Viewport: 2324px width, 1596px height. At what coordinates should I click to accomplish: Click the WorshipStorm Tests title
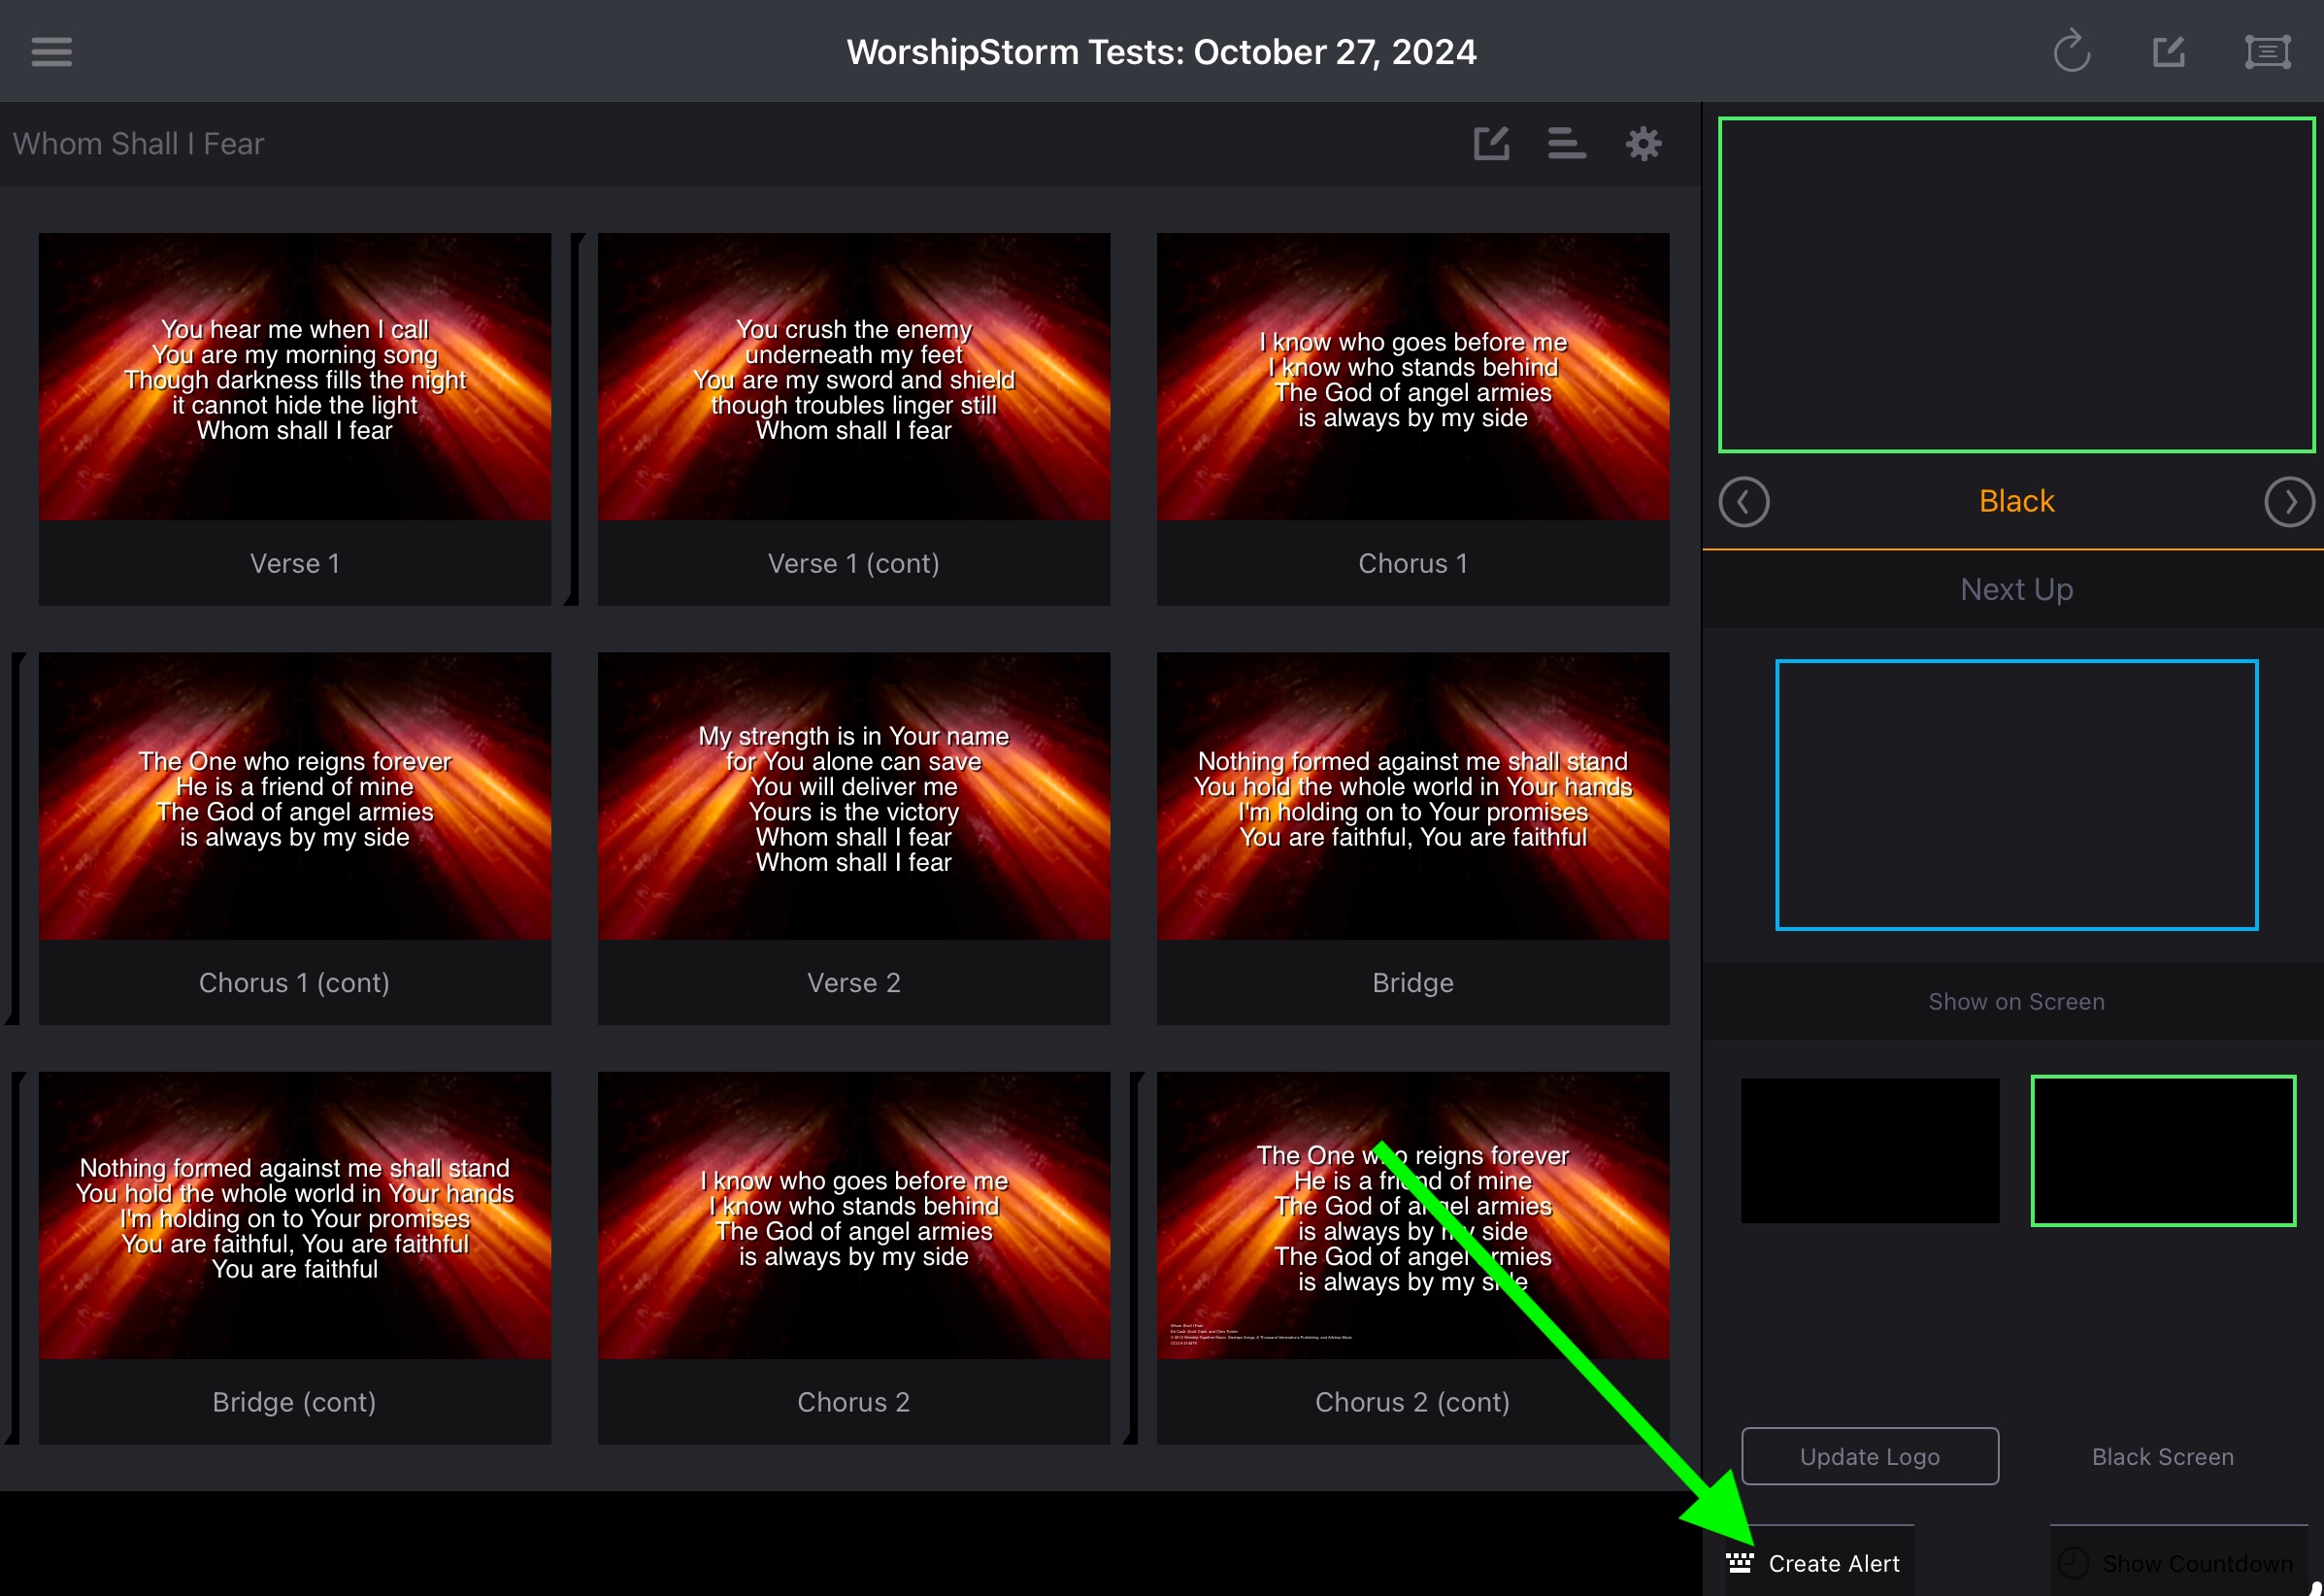click(x=1161, y=51)
